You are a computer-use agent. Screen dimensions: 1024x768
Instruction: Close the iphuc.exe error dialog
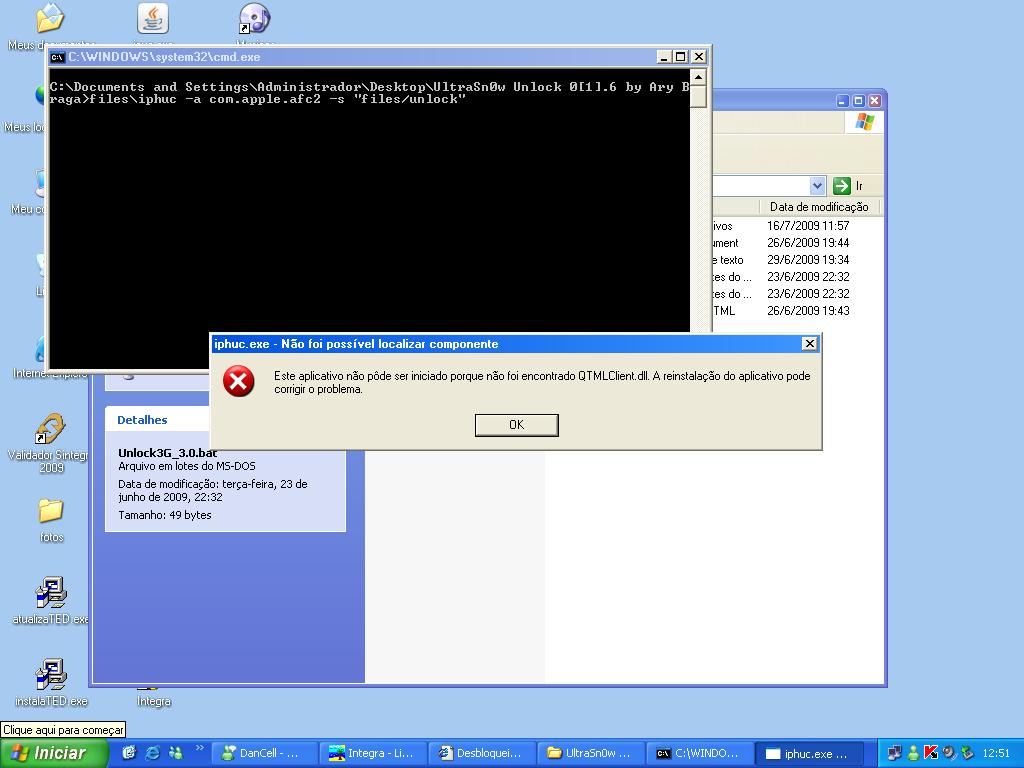coord(809,344)
